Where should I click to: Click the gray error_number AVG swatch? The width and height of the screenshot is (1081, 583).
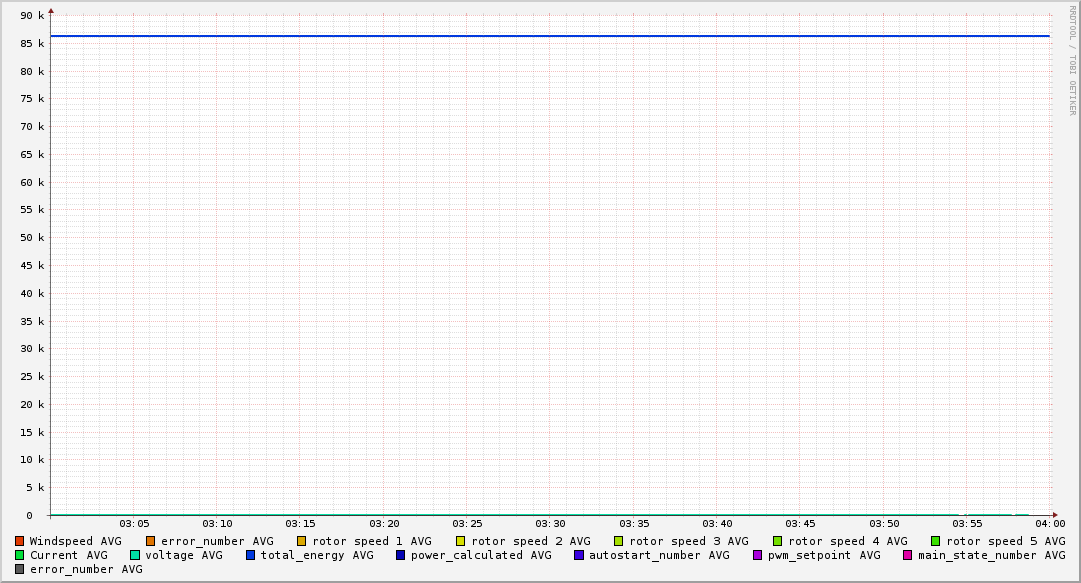pos(20,569)
